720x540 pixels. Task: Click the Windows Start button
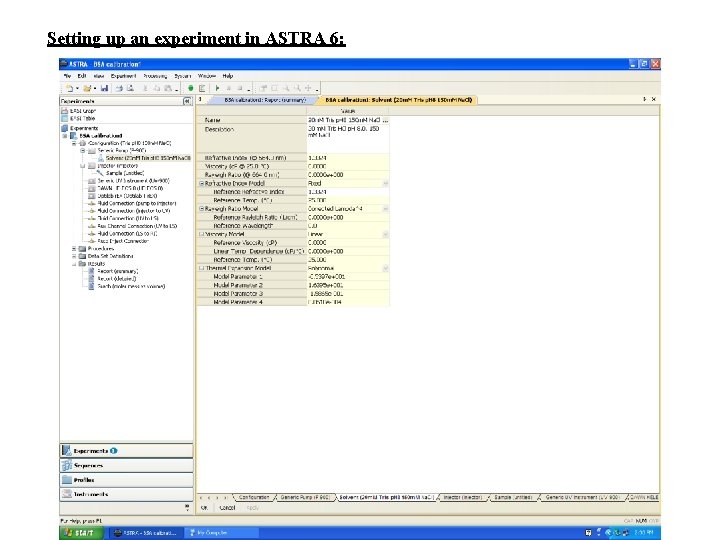(80, 533)
